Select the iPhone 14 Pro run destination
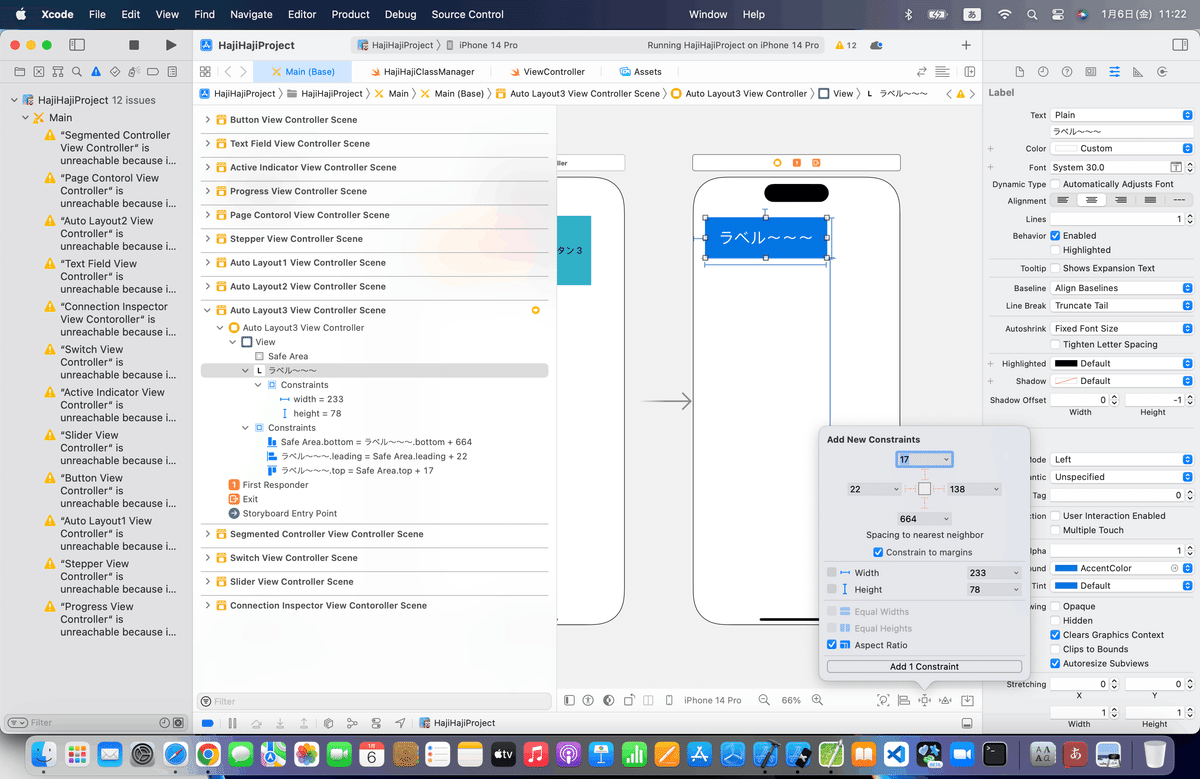 (x=481, y=45)
